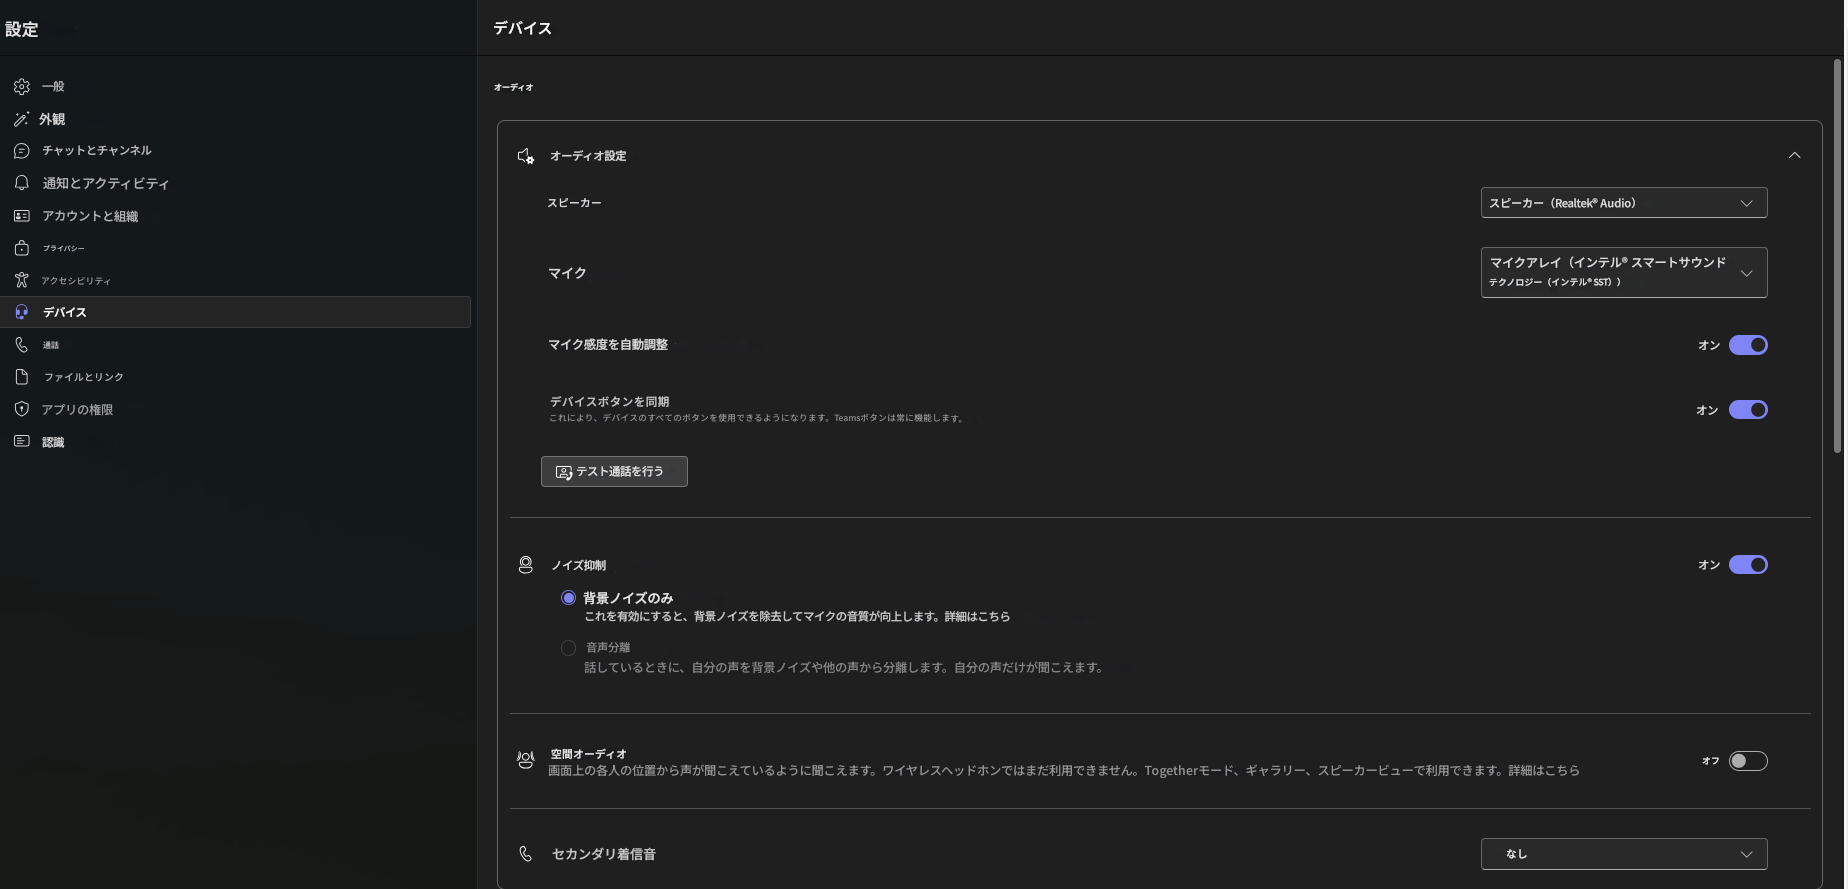This screenshot has width=1848, height=889.
Task: Click the spatial audio icon by 空間オーディオ
Action: tap(526, 760)
